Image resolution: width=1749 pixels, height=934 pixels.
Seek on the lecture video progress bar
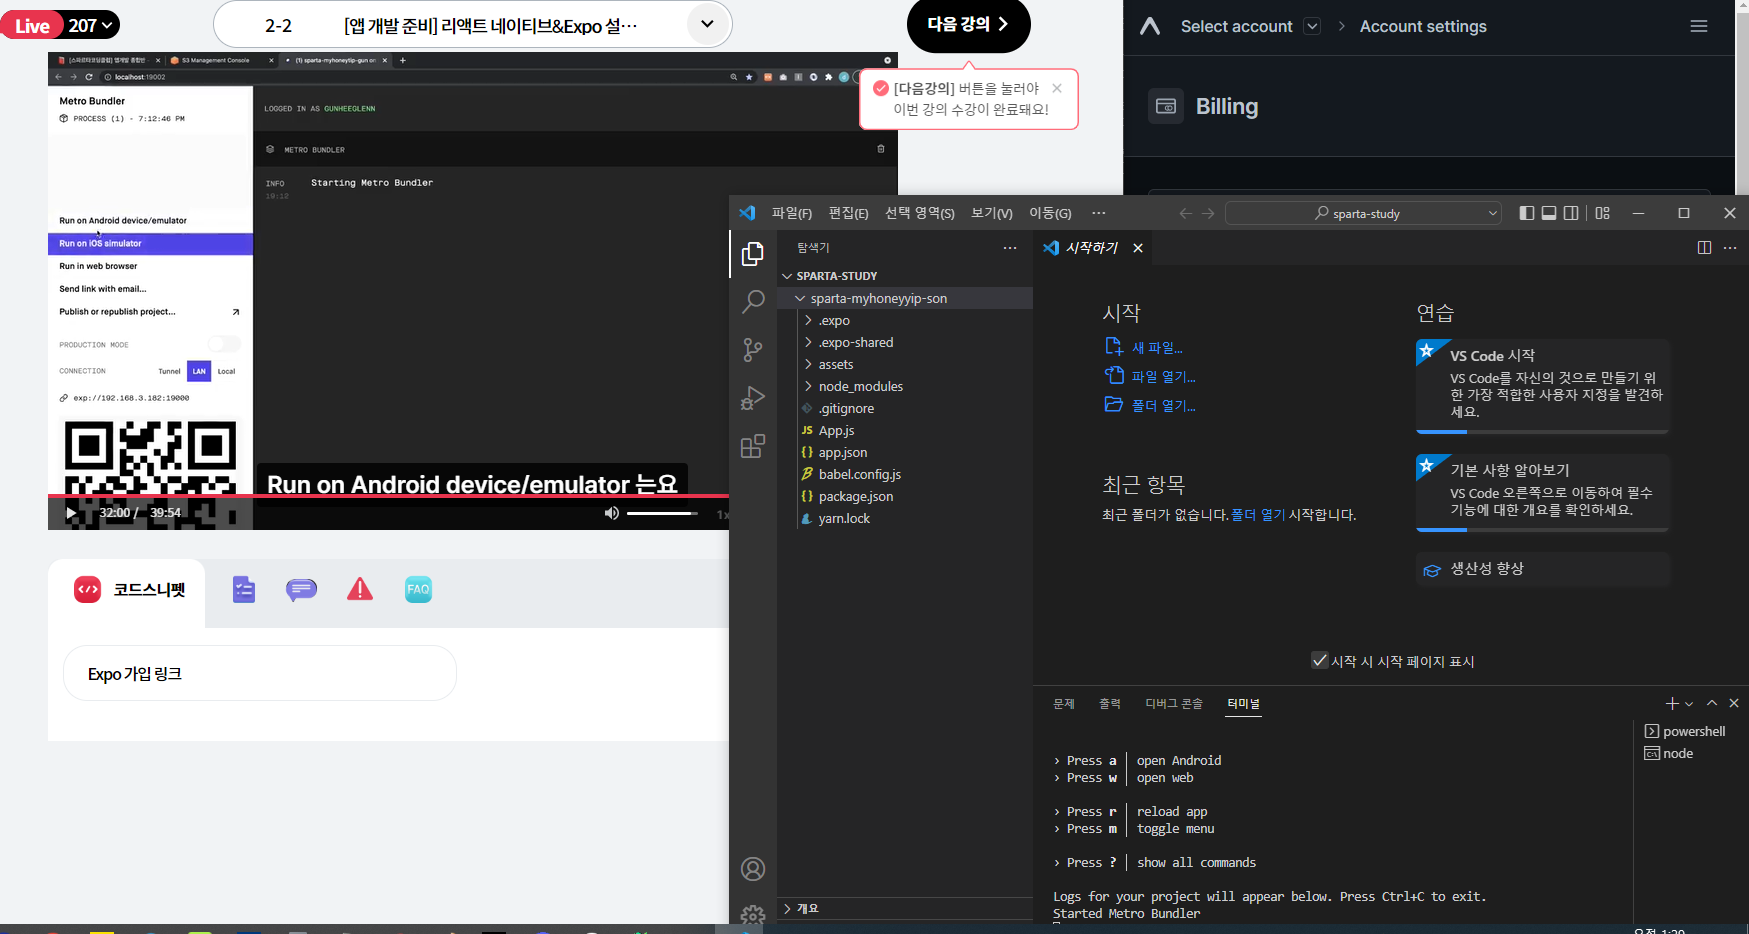tap(388, 495)
